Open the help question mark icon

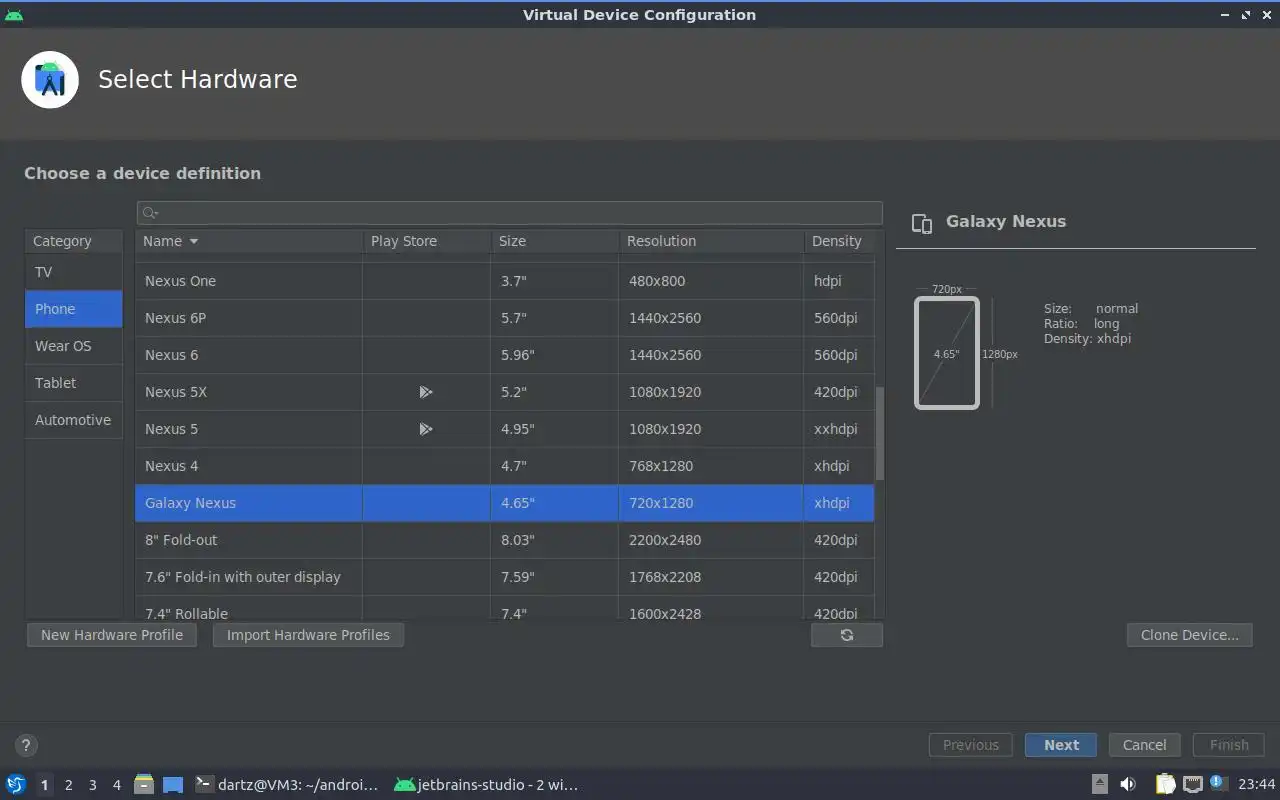26,745
